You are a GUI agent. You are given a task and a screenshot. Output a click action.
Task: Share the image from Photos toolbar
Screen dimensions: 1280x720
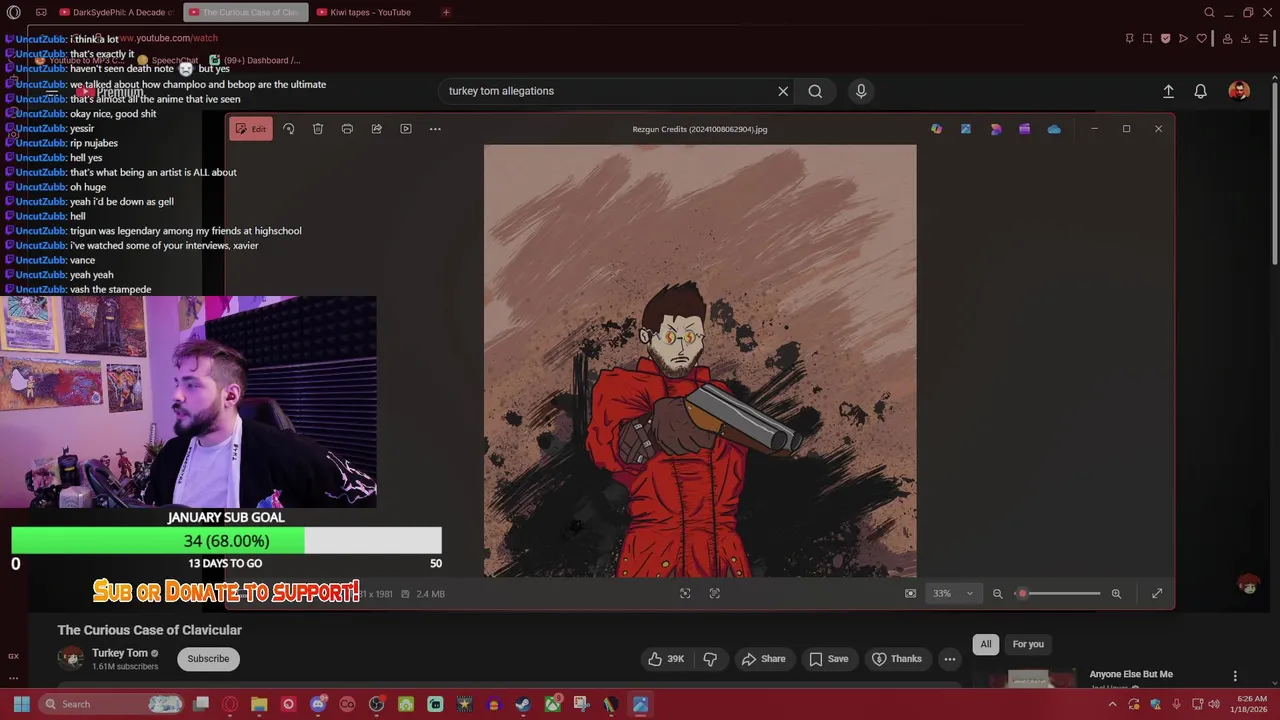377,129
